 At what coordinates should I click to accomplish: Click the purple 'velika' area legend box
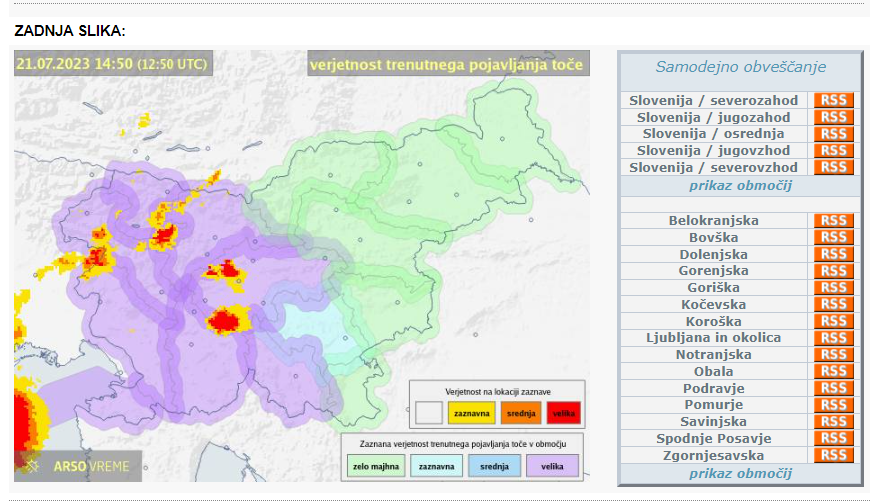pos(552,465)
